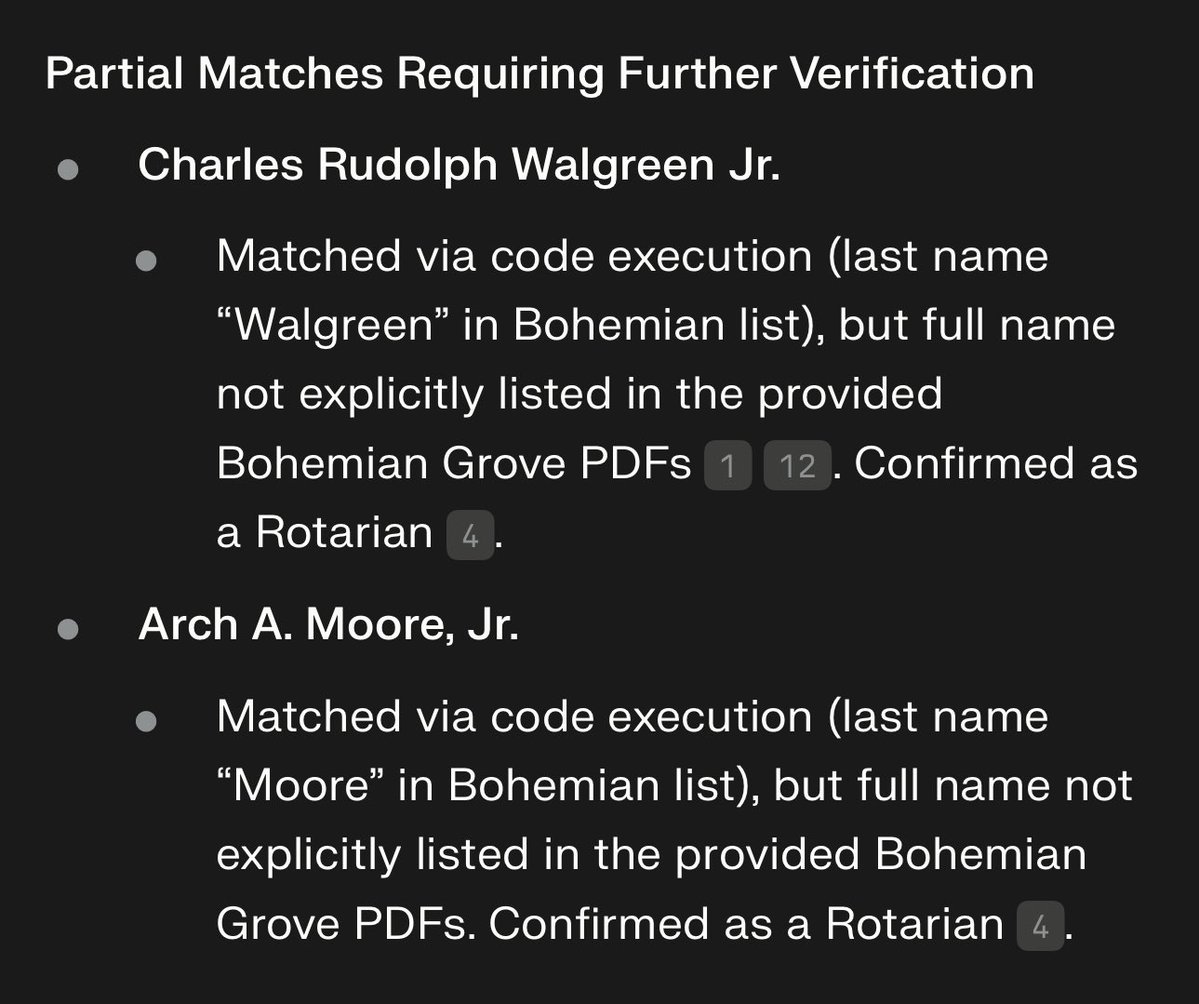Click the bullet beside Arch A. Moore, Jr.
1199x1004 pixels.
pos(68,629)
